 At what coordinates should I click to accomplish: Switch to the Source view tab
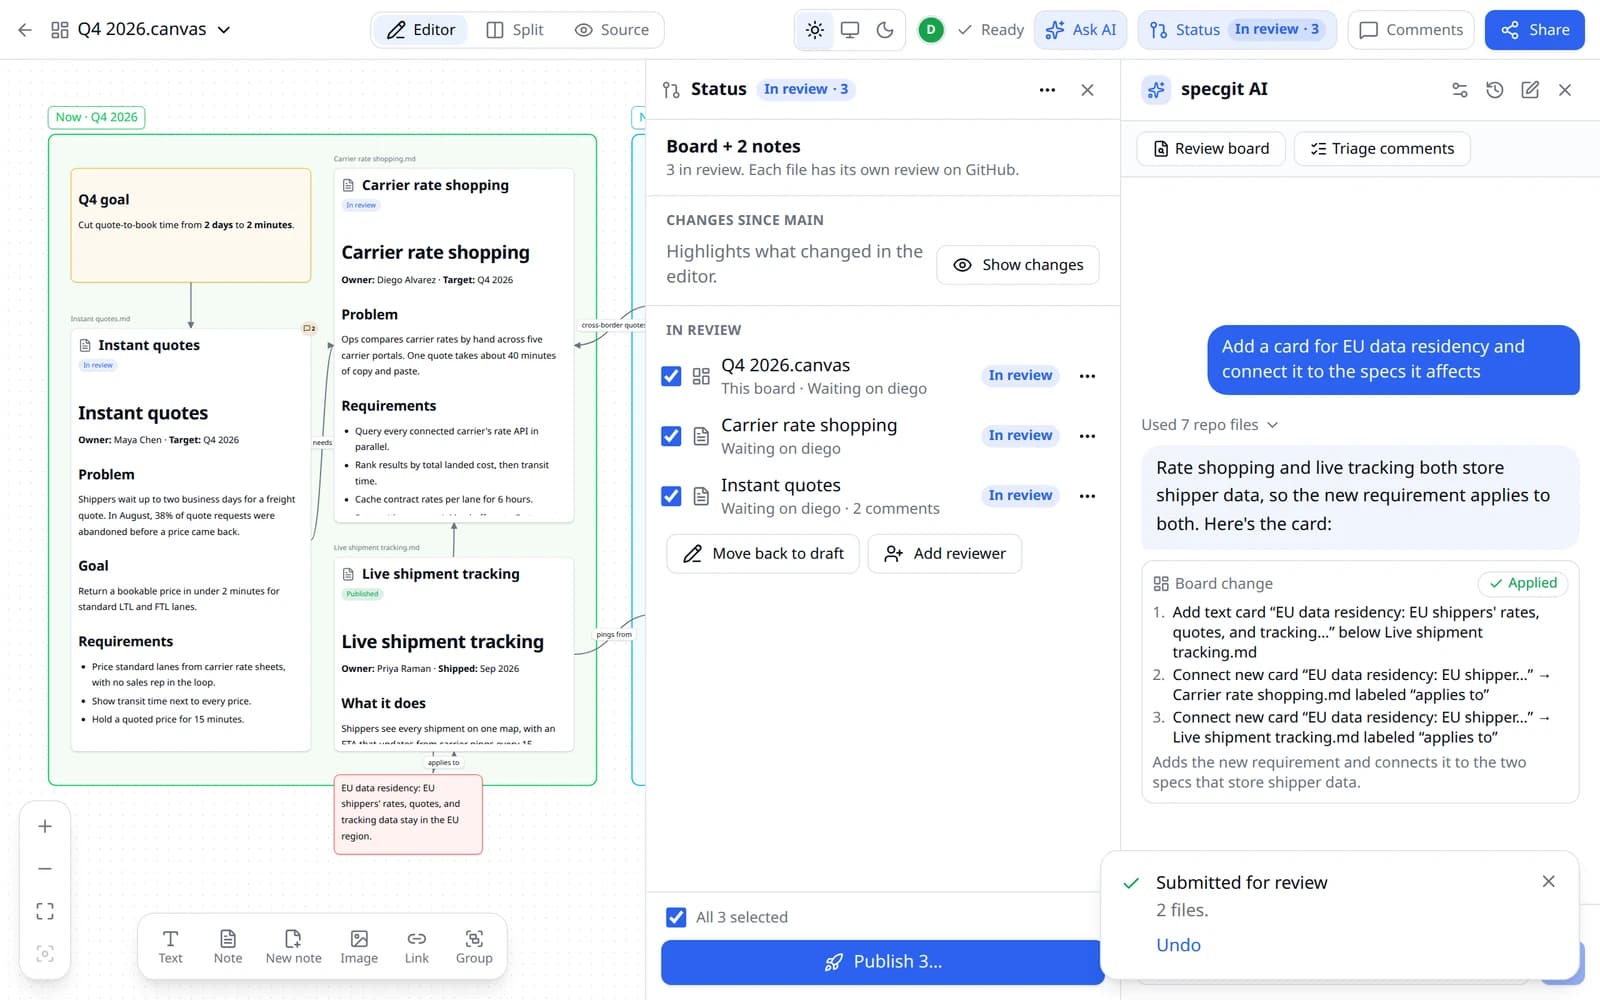pos(612,30)
